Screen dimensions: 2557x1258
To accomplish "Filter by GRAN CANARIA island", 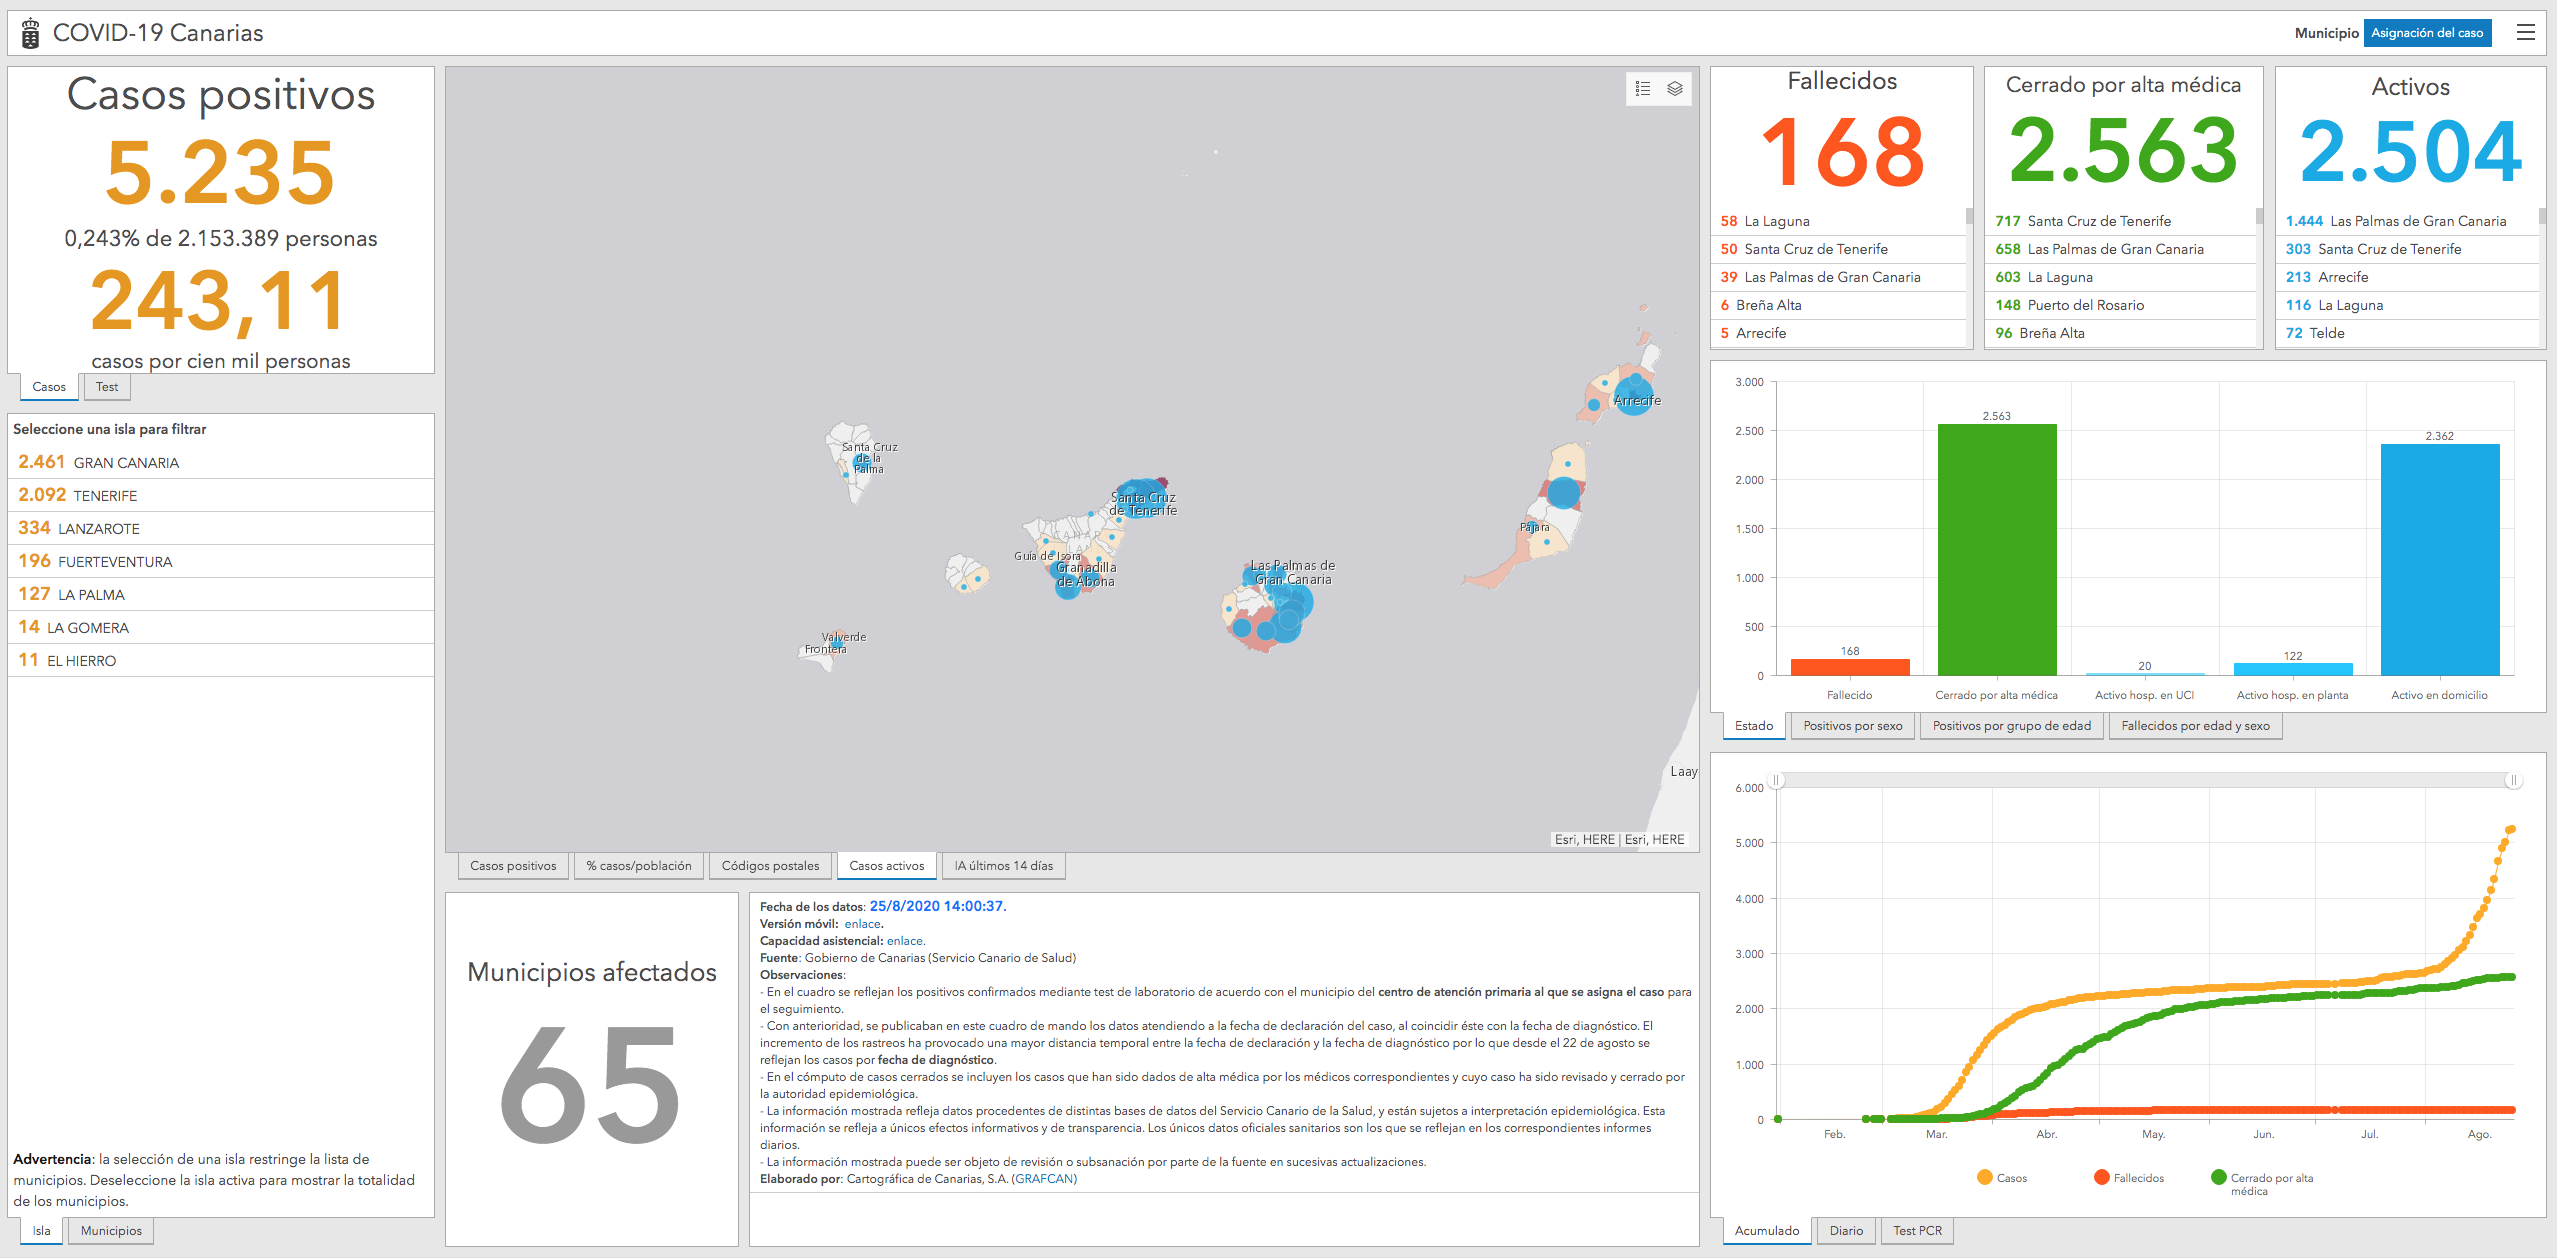I will tap(126, 463).
